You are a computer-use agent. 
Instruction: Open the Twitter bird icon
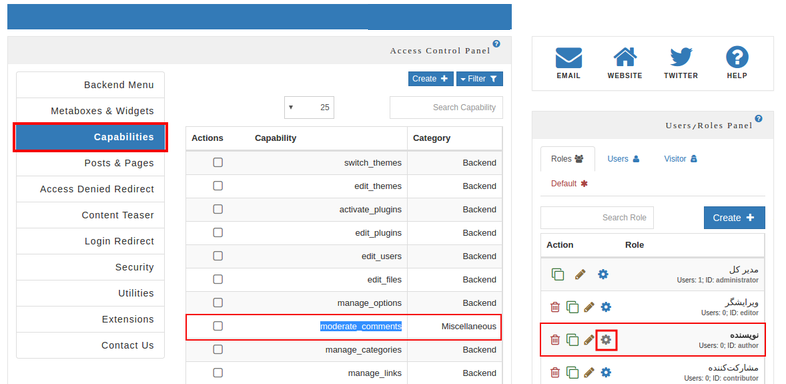pyautogui.click(x=681, y=57)
